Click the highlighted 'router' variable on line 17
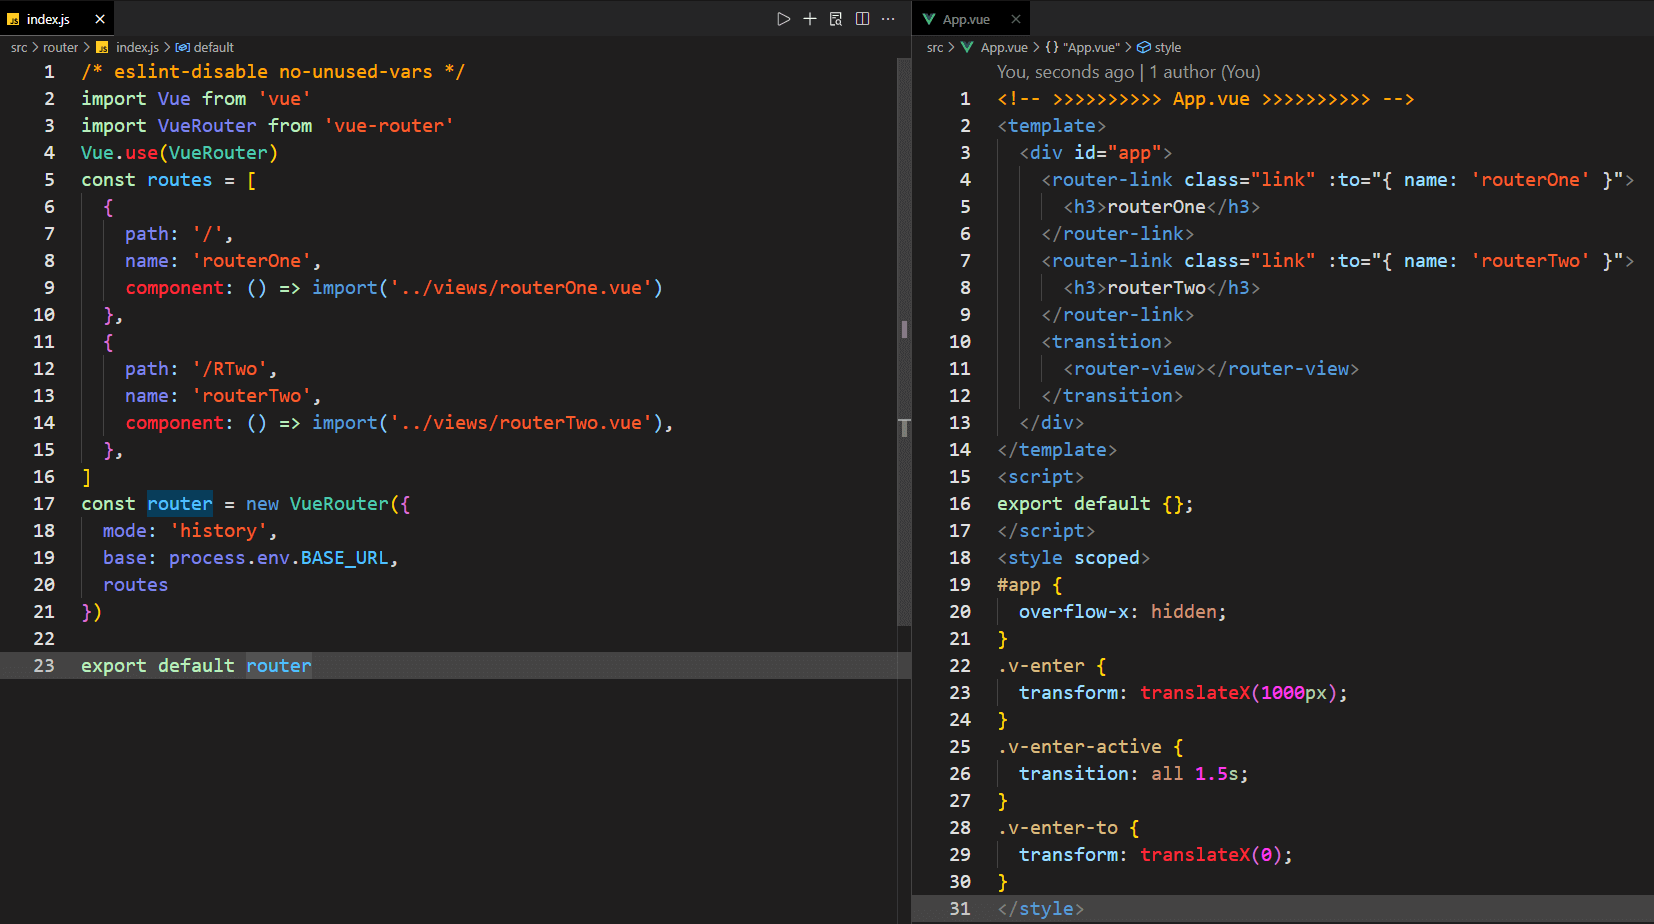 (x=180, y=503)
